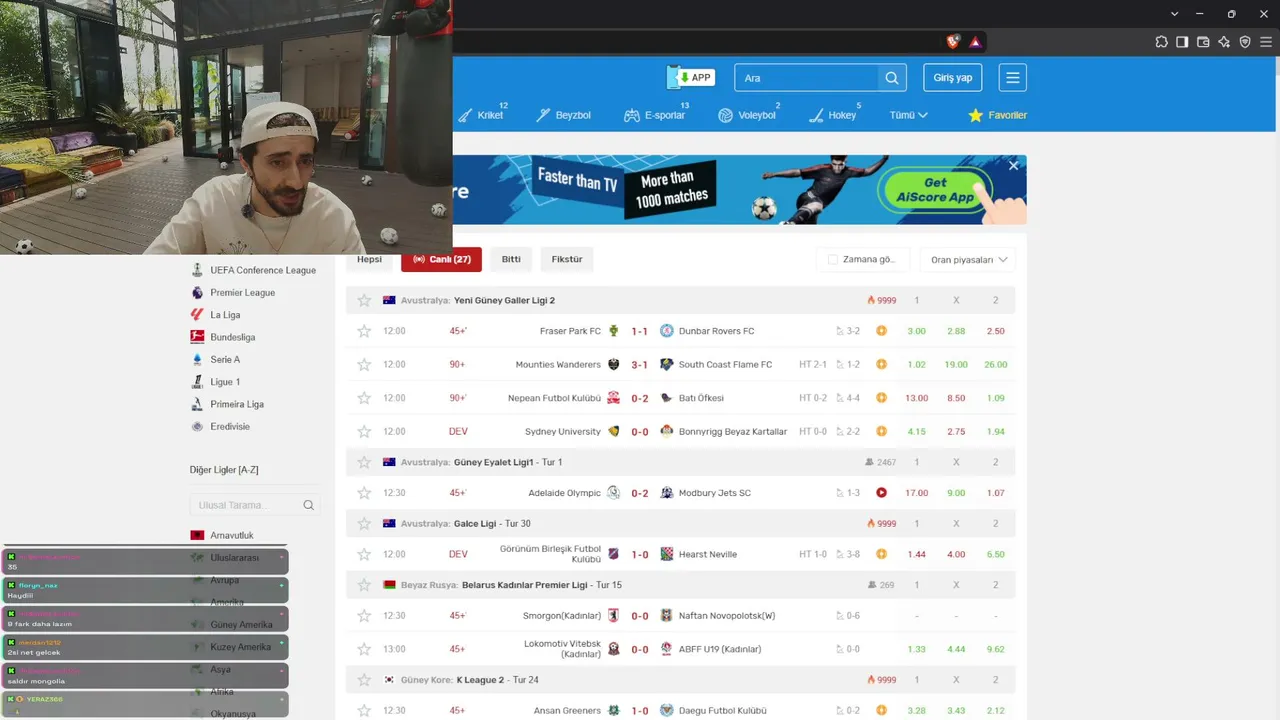The height and width of the screenshot is (720, 1280).
Task: Click the 1-1 score of Fraser Park match
Action: pos(640,331)
